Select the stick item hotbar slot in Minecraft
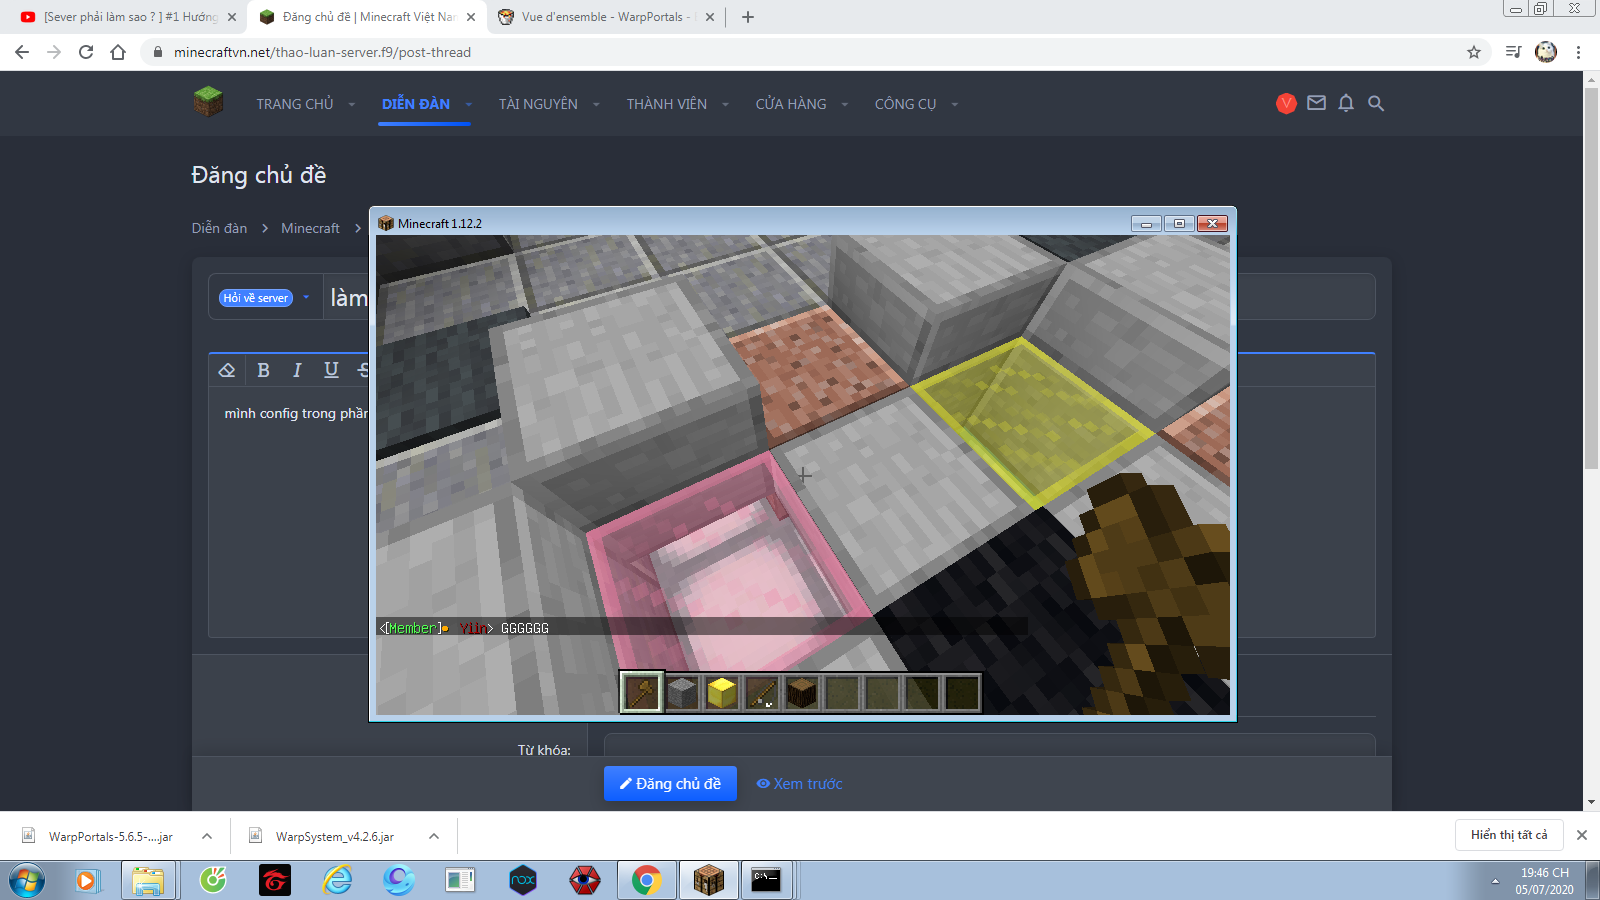Screen dimensions: 1600x900 pyautogui.click(x=762, y=692)
